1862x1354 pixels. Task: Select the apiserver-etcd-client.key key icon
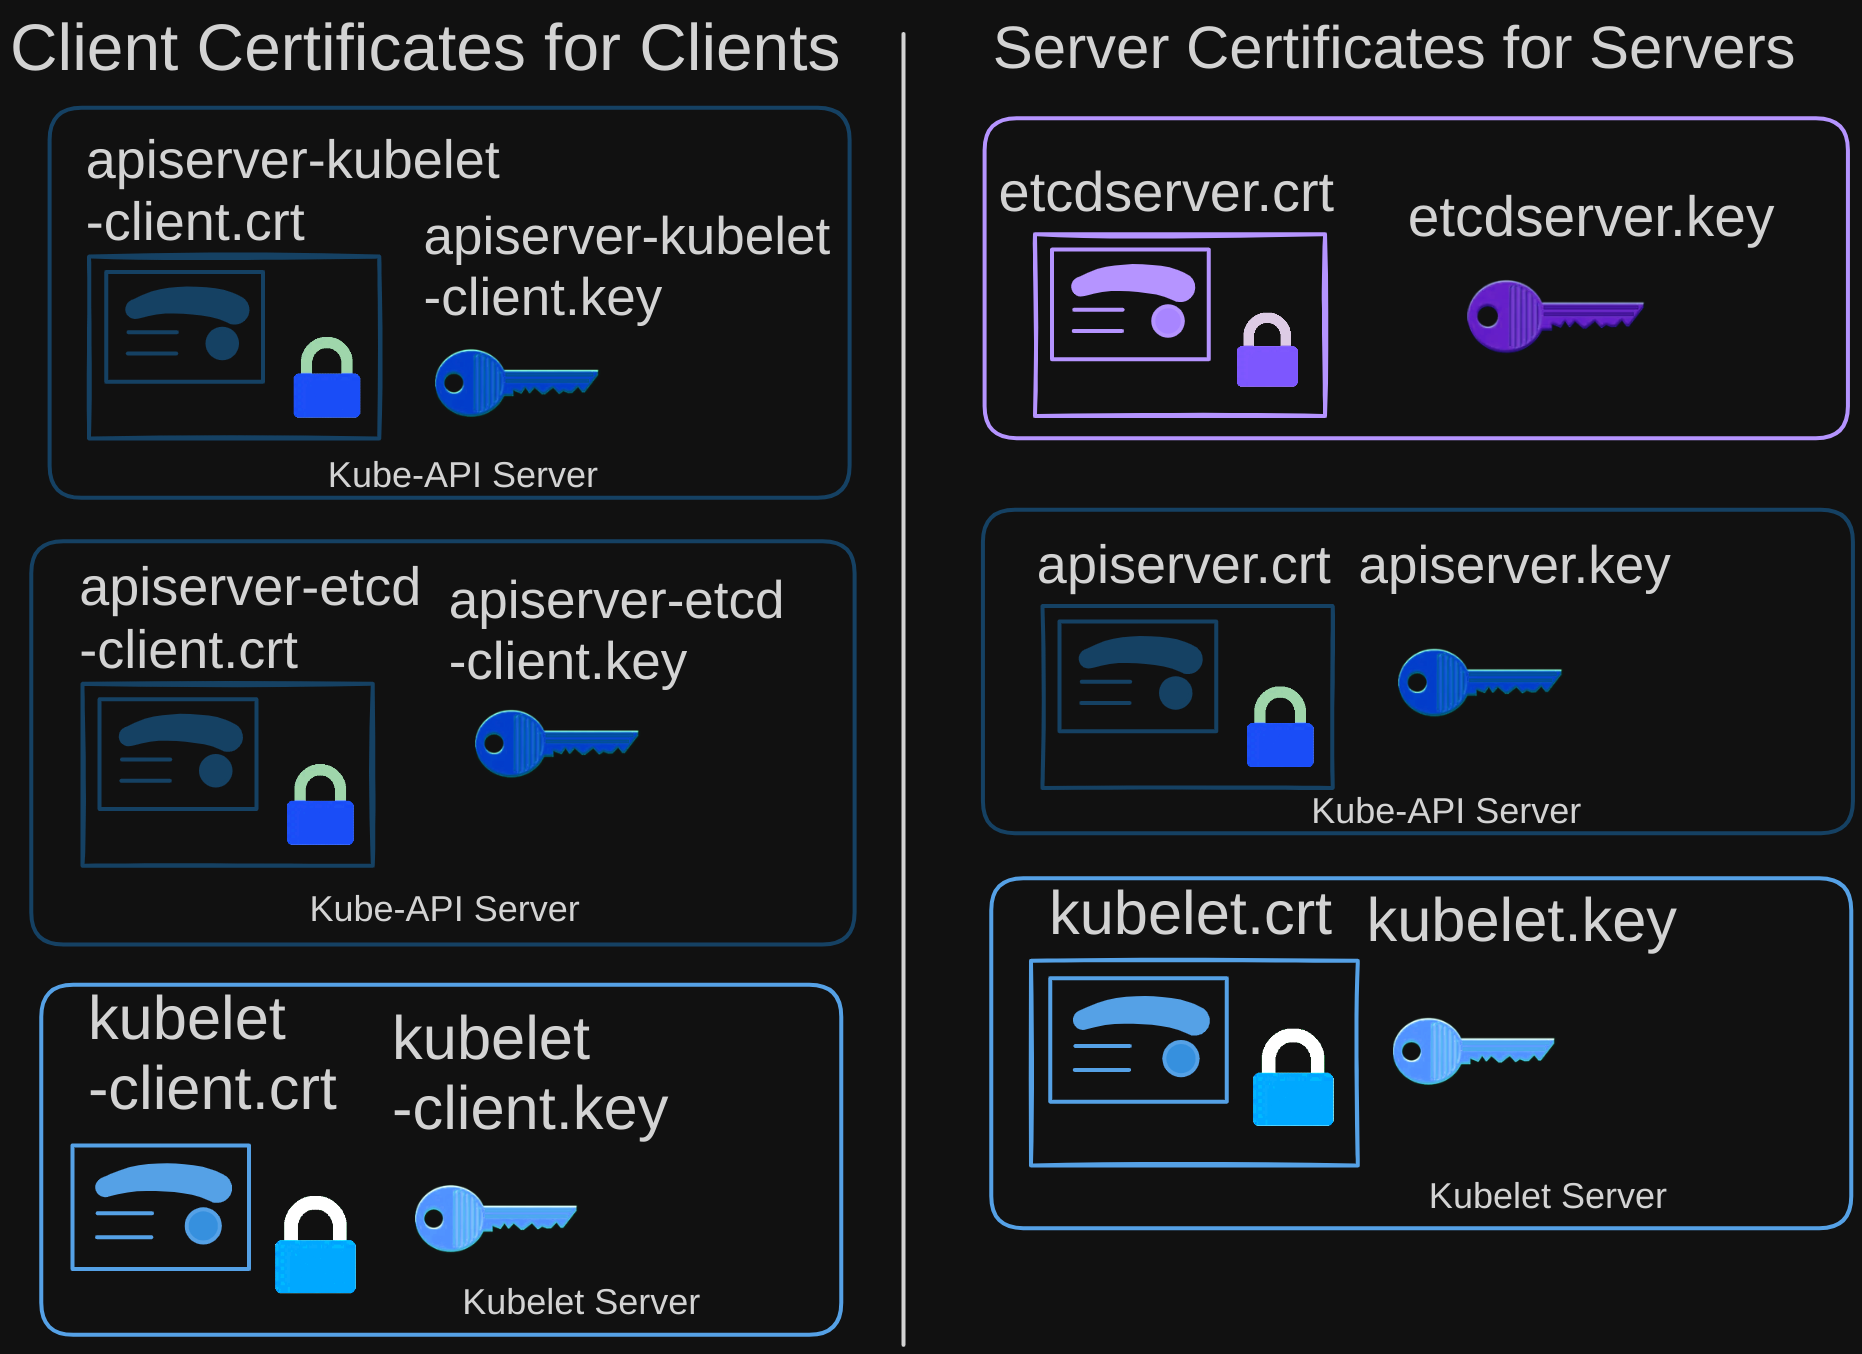(x=556, y=743)
